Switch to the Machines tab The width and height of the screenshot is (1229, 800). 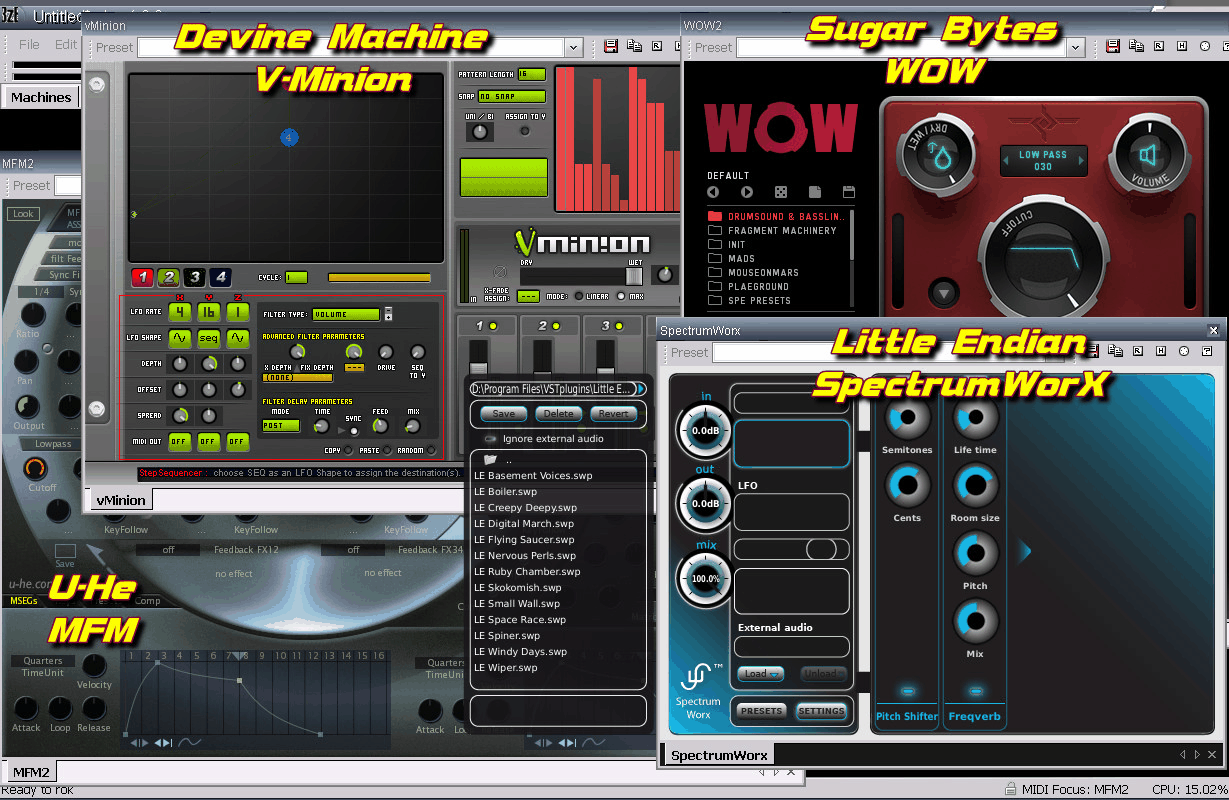[41, 97]
